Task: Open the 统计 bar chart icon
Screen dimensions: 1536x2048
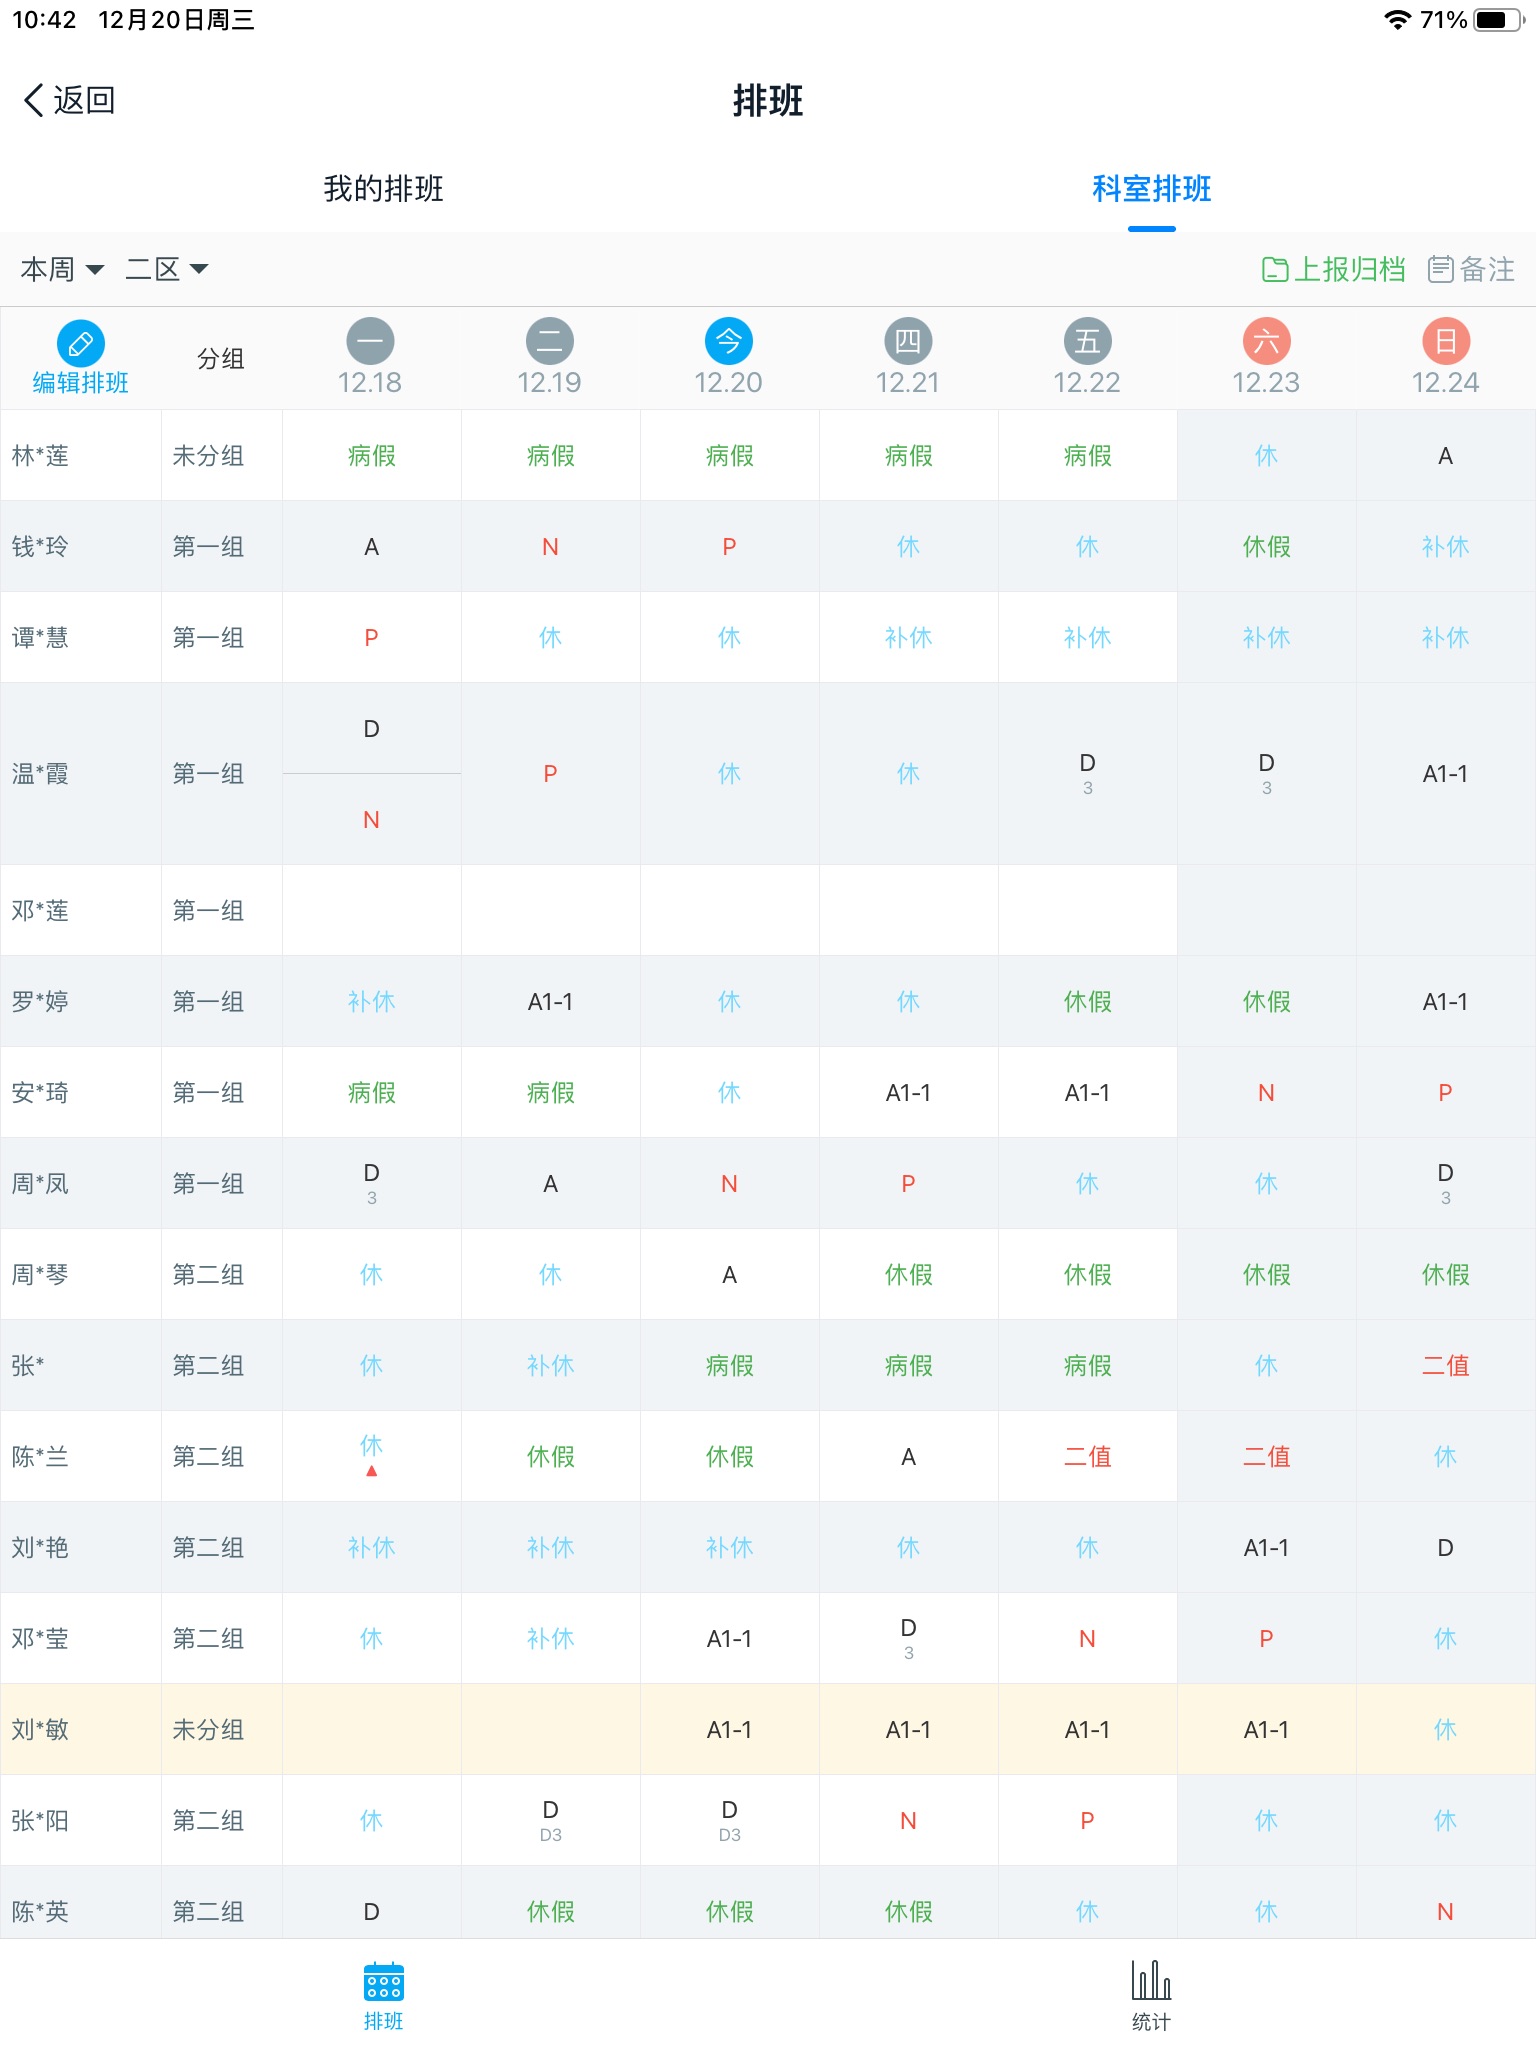Action: coord(1151,1980)
